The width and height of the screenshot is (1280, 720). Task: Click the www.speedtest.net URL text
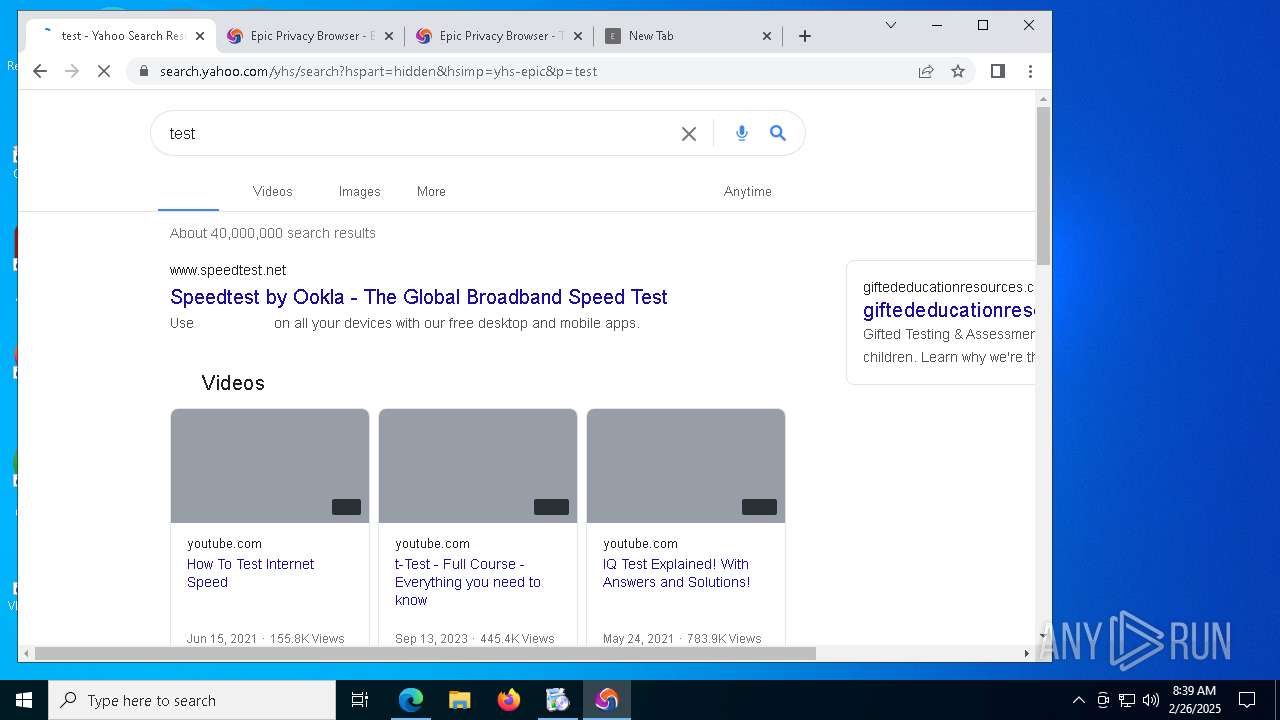(x=228, y=270)
